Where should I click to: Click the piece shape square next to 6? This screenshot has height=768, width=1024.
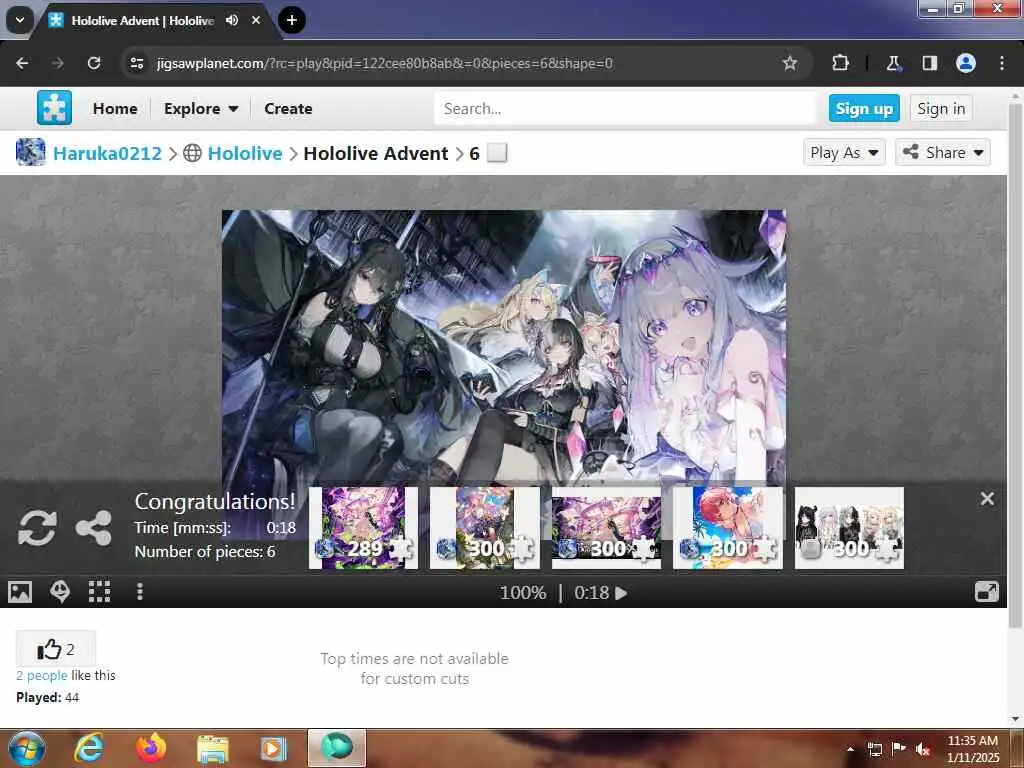point(497,153)
